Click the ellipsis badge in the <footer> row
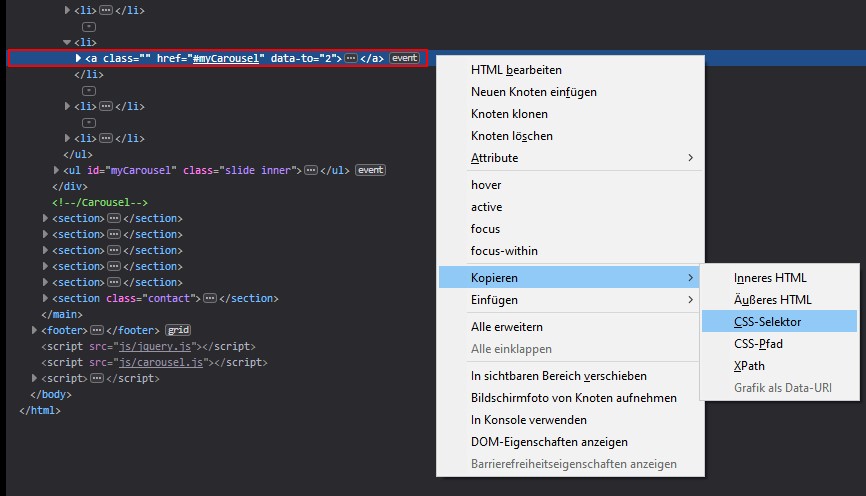 pos(97,330)
